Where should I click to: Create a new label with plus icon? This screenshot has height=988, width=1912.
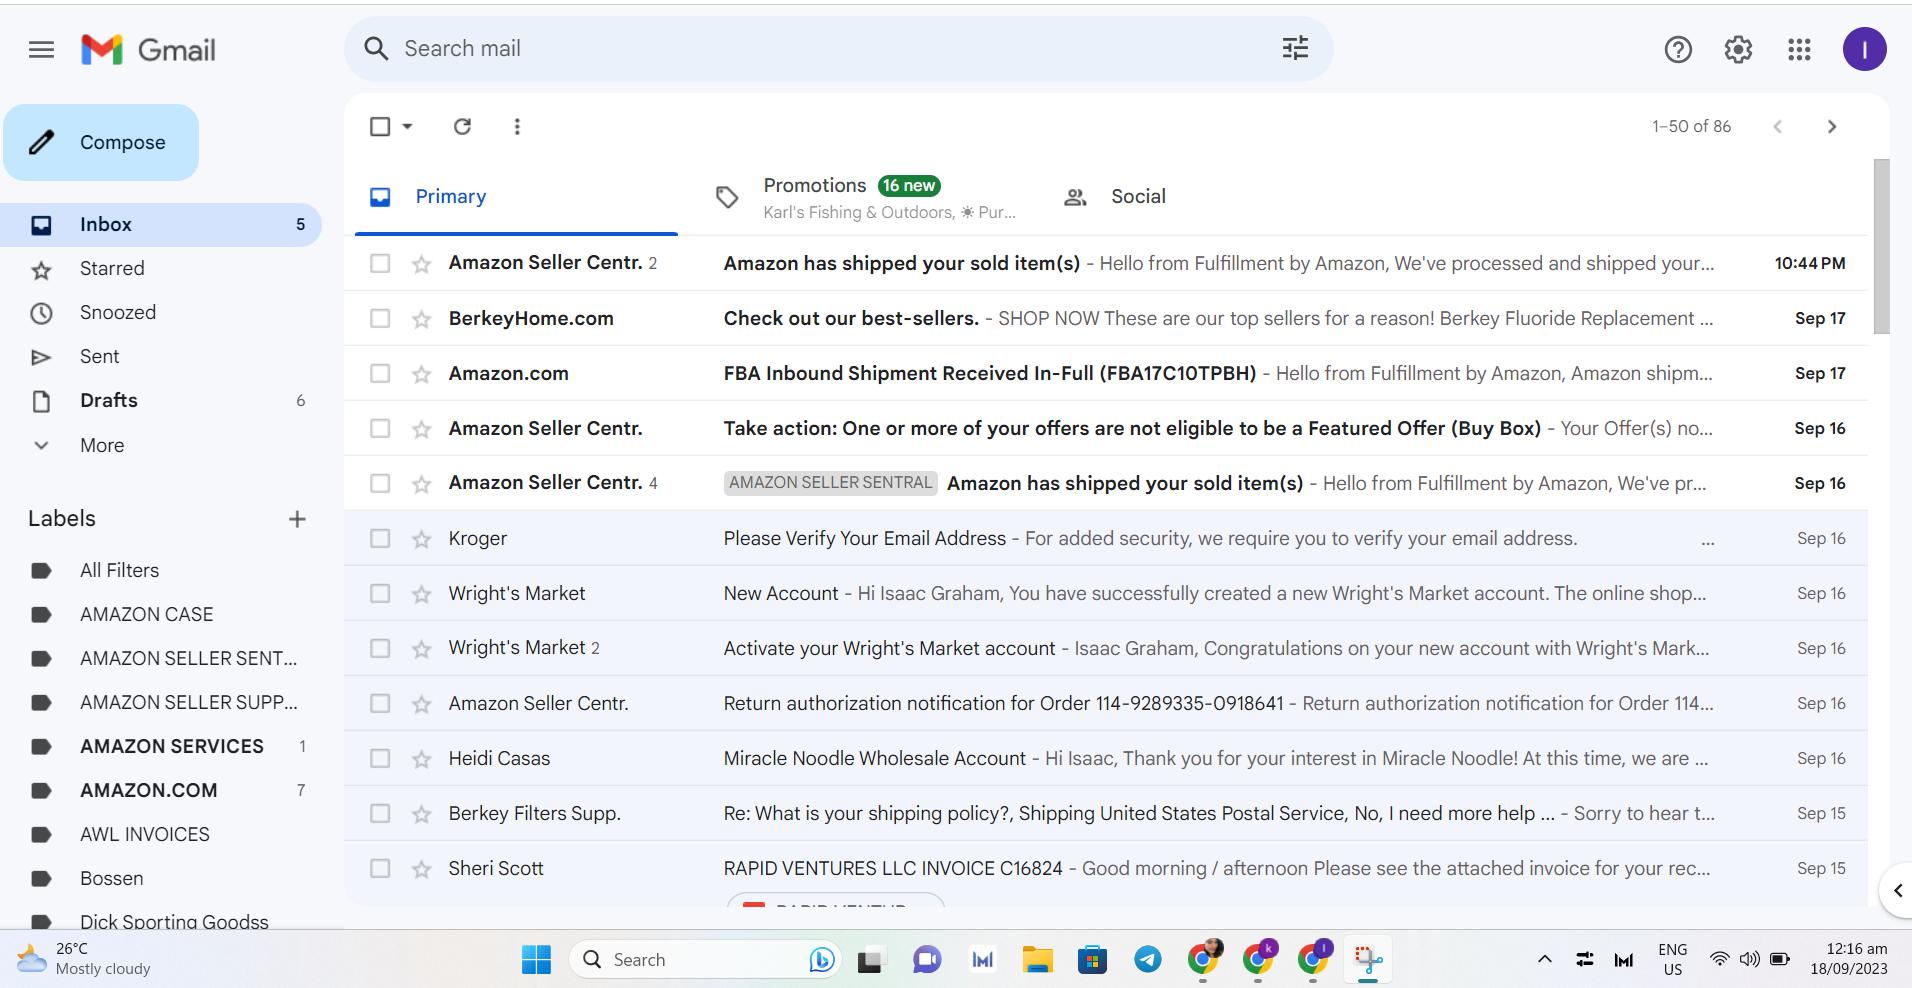(x=297, y=518)
